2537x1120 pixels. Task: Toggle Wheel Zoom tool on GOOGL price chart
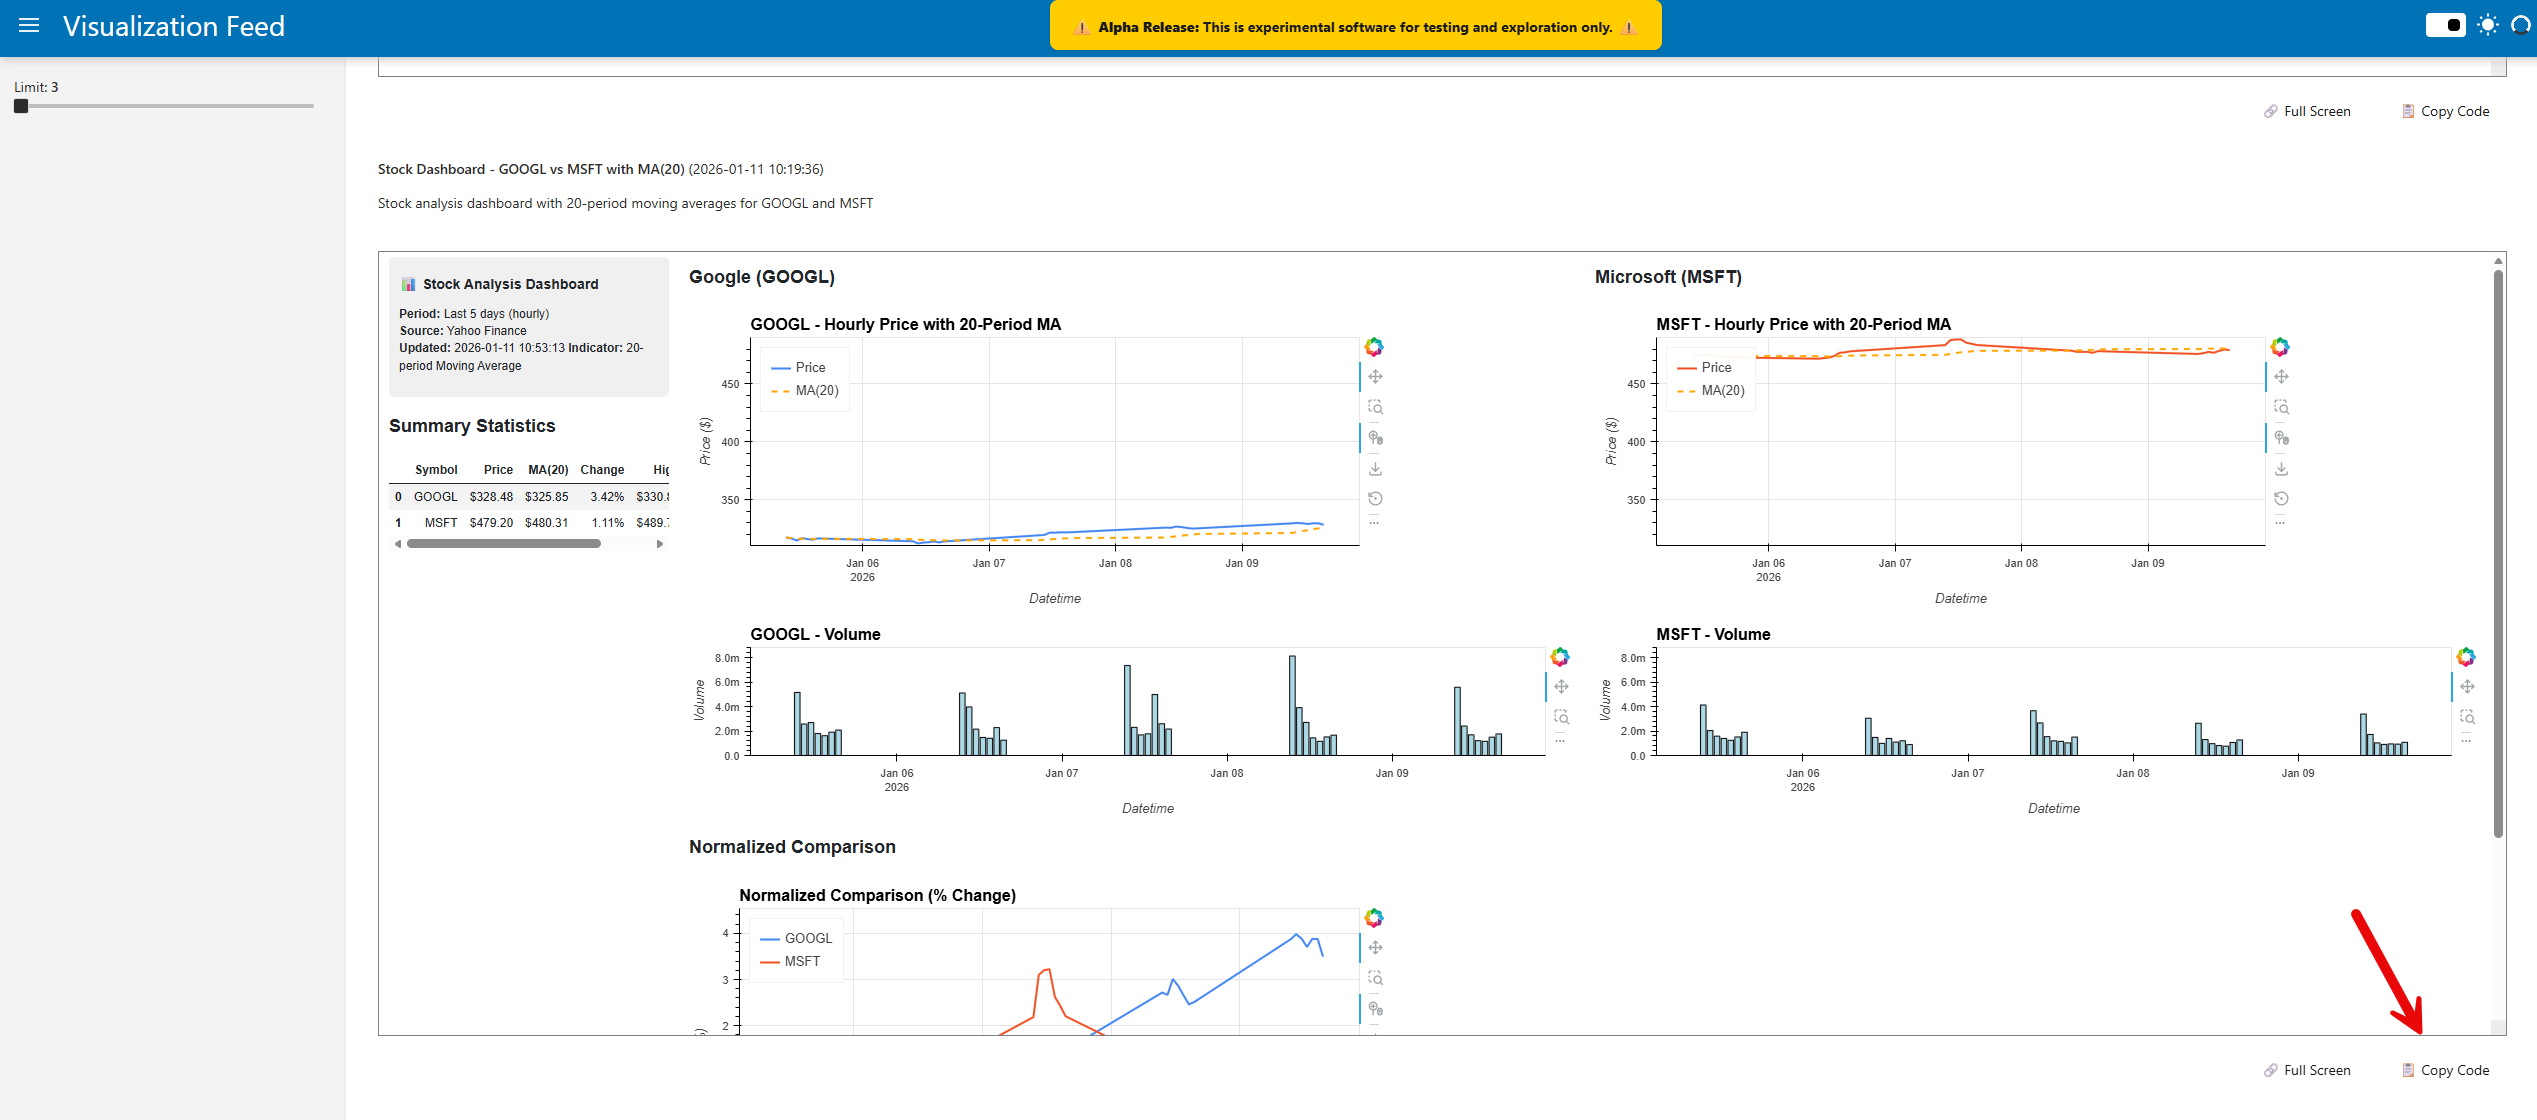tap(1375, 438)
